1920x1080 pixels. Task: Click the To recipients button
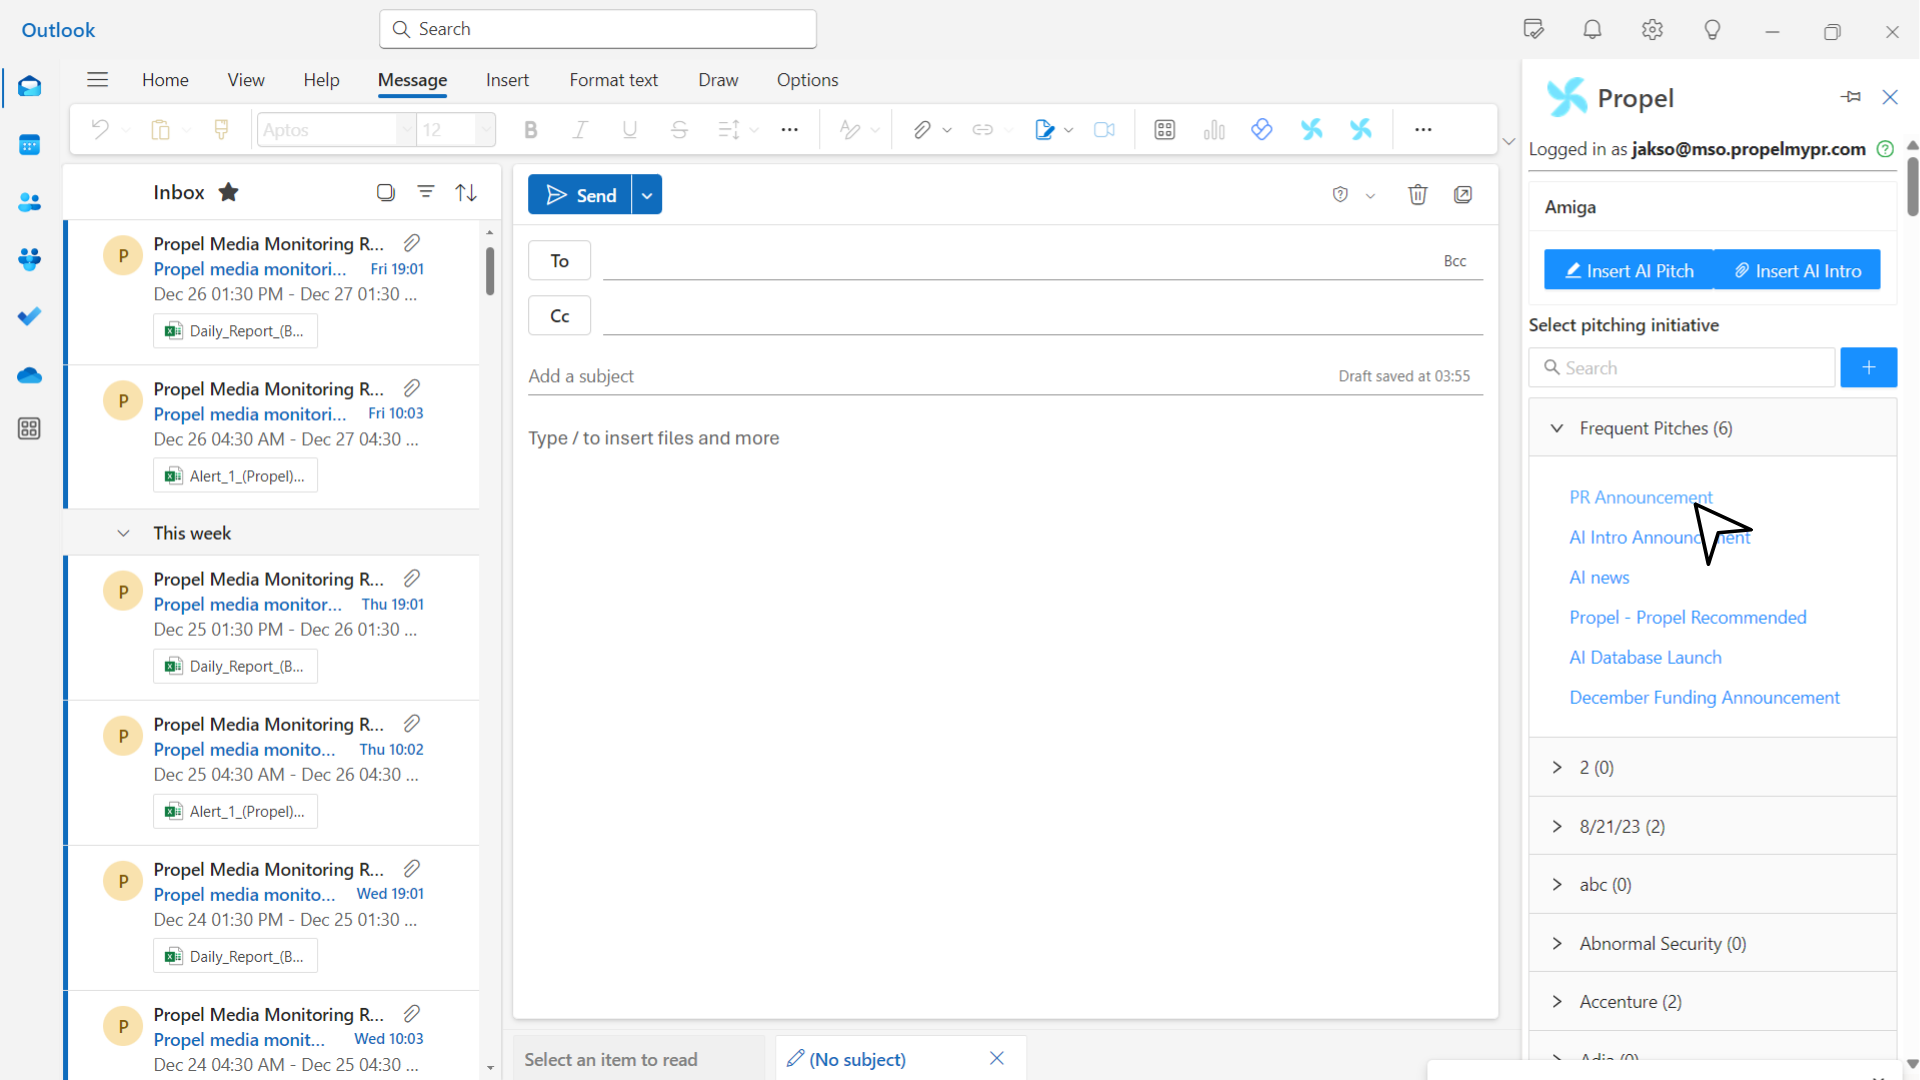point(559,261)
